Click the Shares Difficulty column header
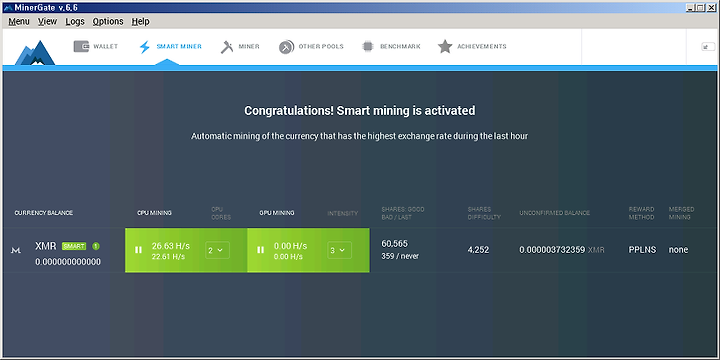Viewport: 720px width, 360px height. click(x=484, y=213)
